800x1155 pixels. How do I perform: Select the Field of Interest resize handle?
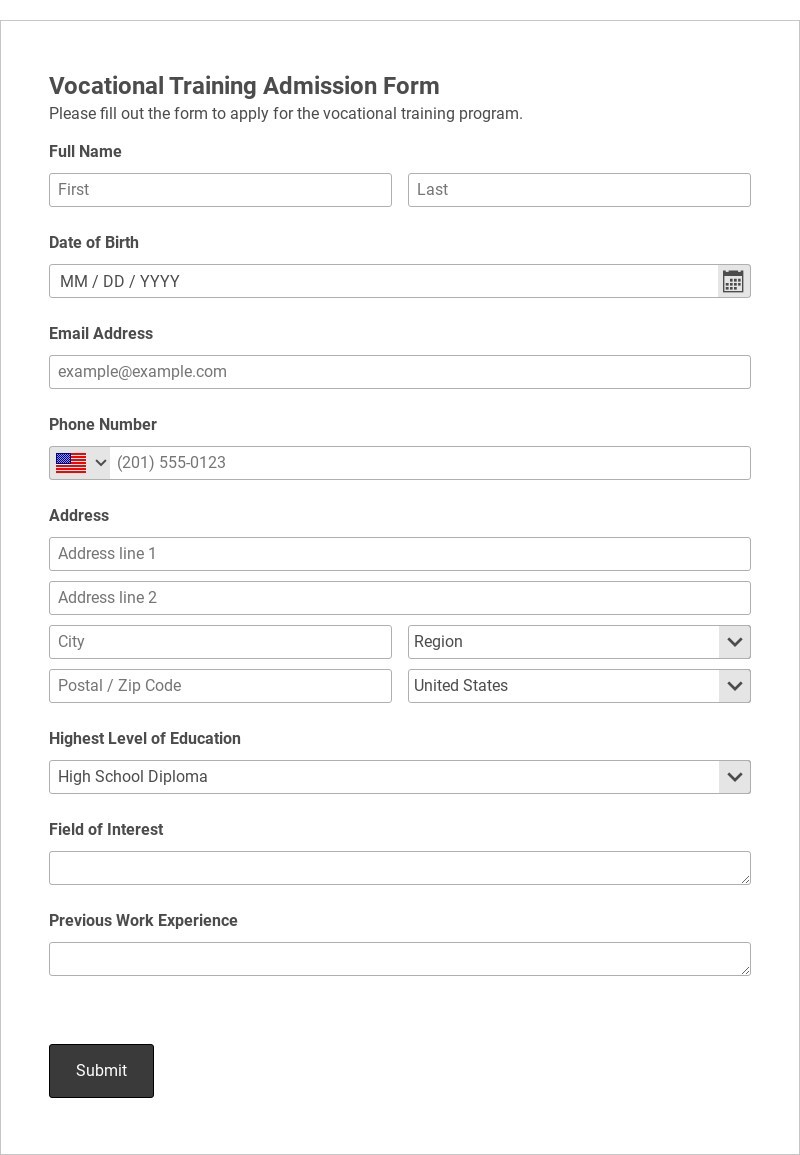745,880
